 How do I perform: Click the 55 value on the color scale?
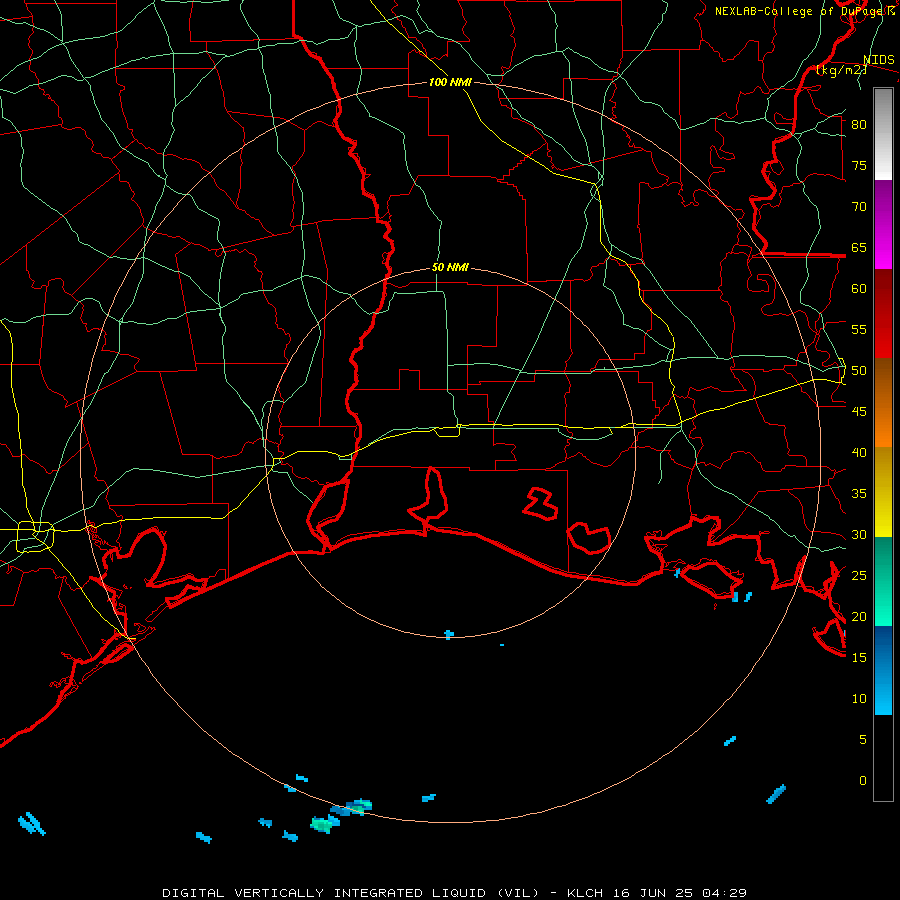[859, 329]
